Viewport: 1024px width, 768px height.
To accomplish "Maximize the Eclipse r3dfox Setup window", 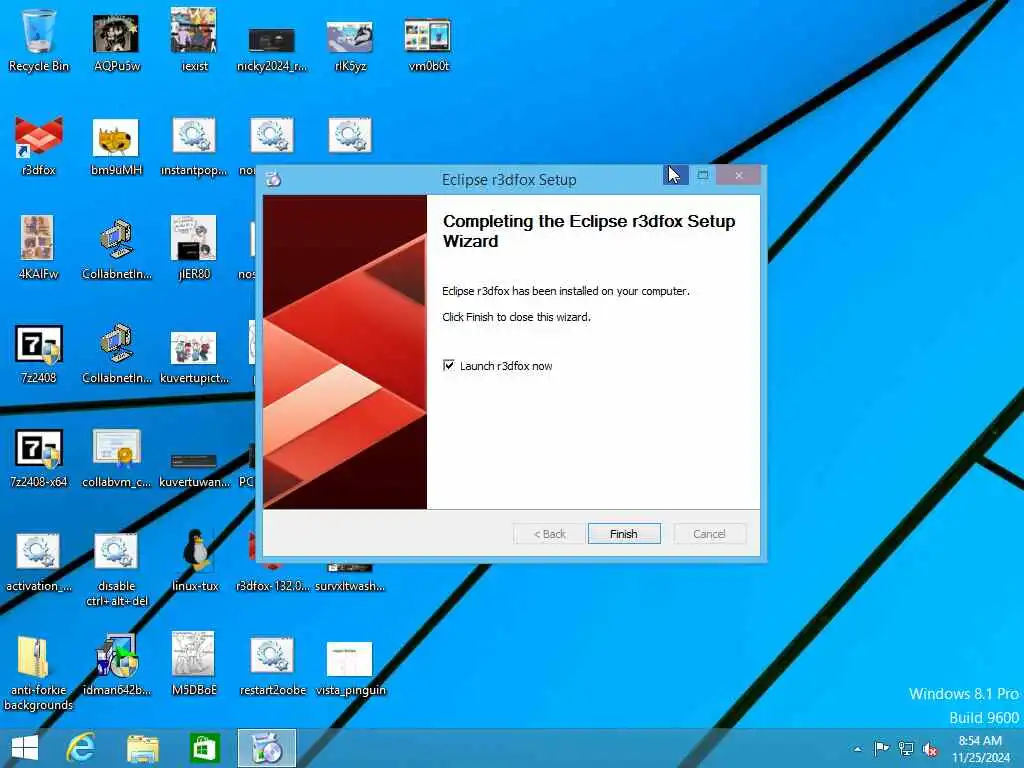I will pos(703,175).
